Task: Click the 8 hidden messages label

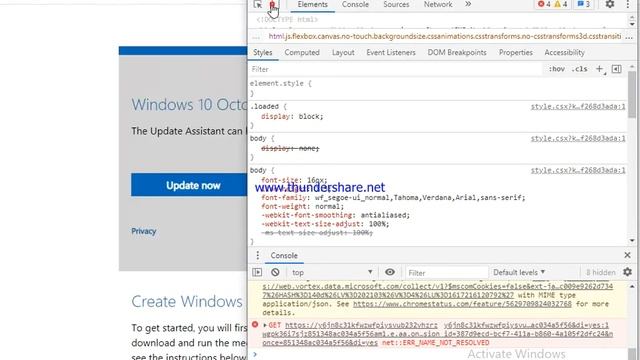Action: pyautogui.click(x=600, y=273)
